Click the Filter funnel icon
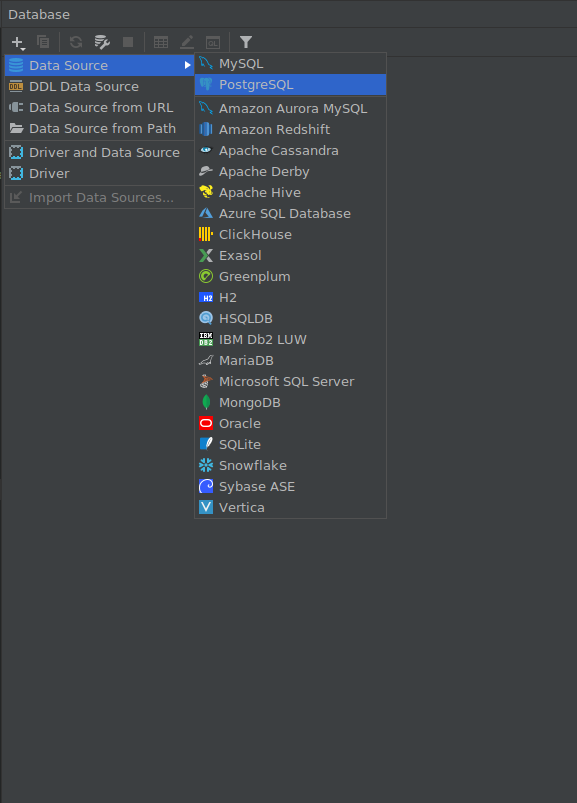The image size is (577, 803). click(246, 42)
